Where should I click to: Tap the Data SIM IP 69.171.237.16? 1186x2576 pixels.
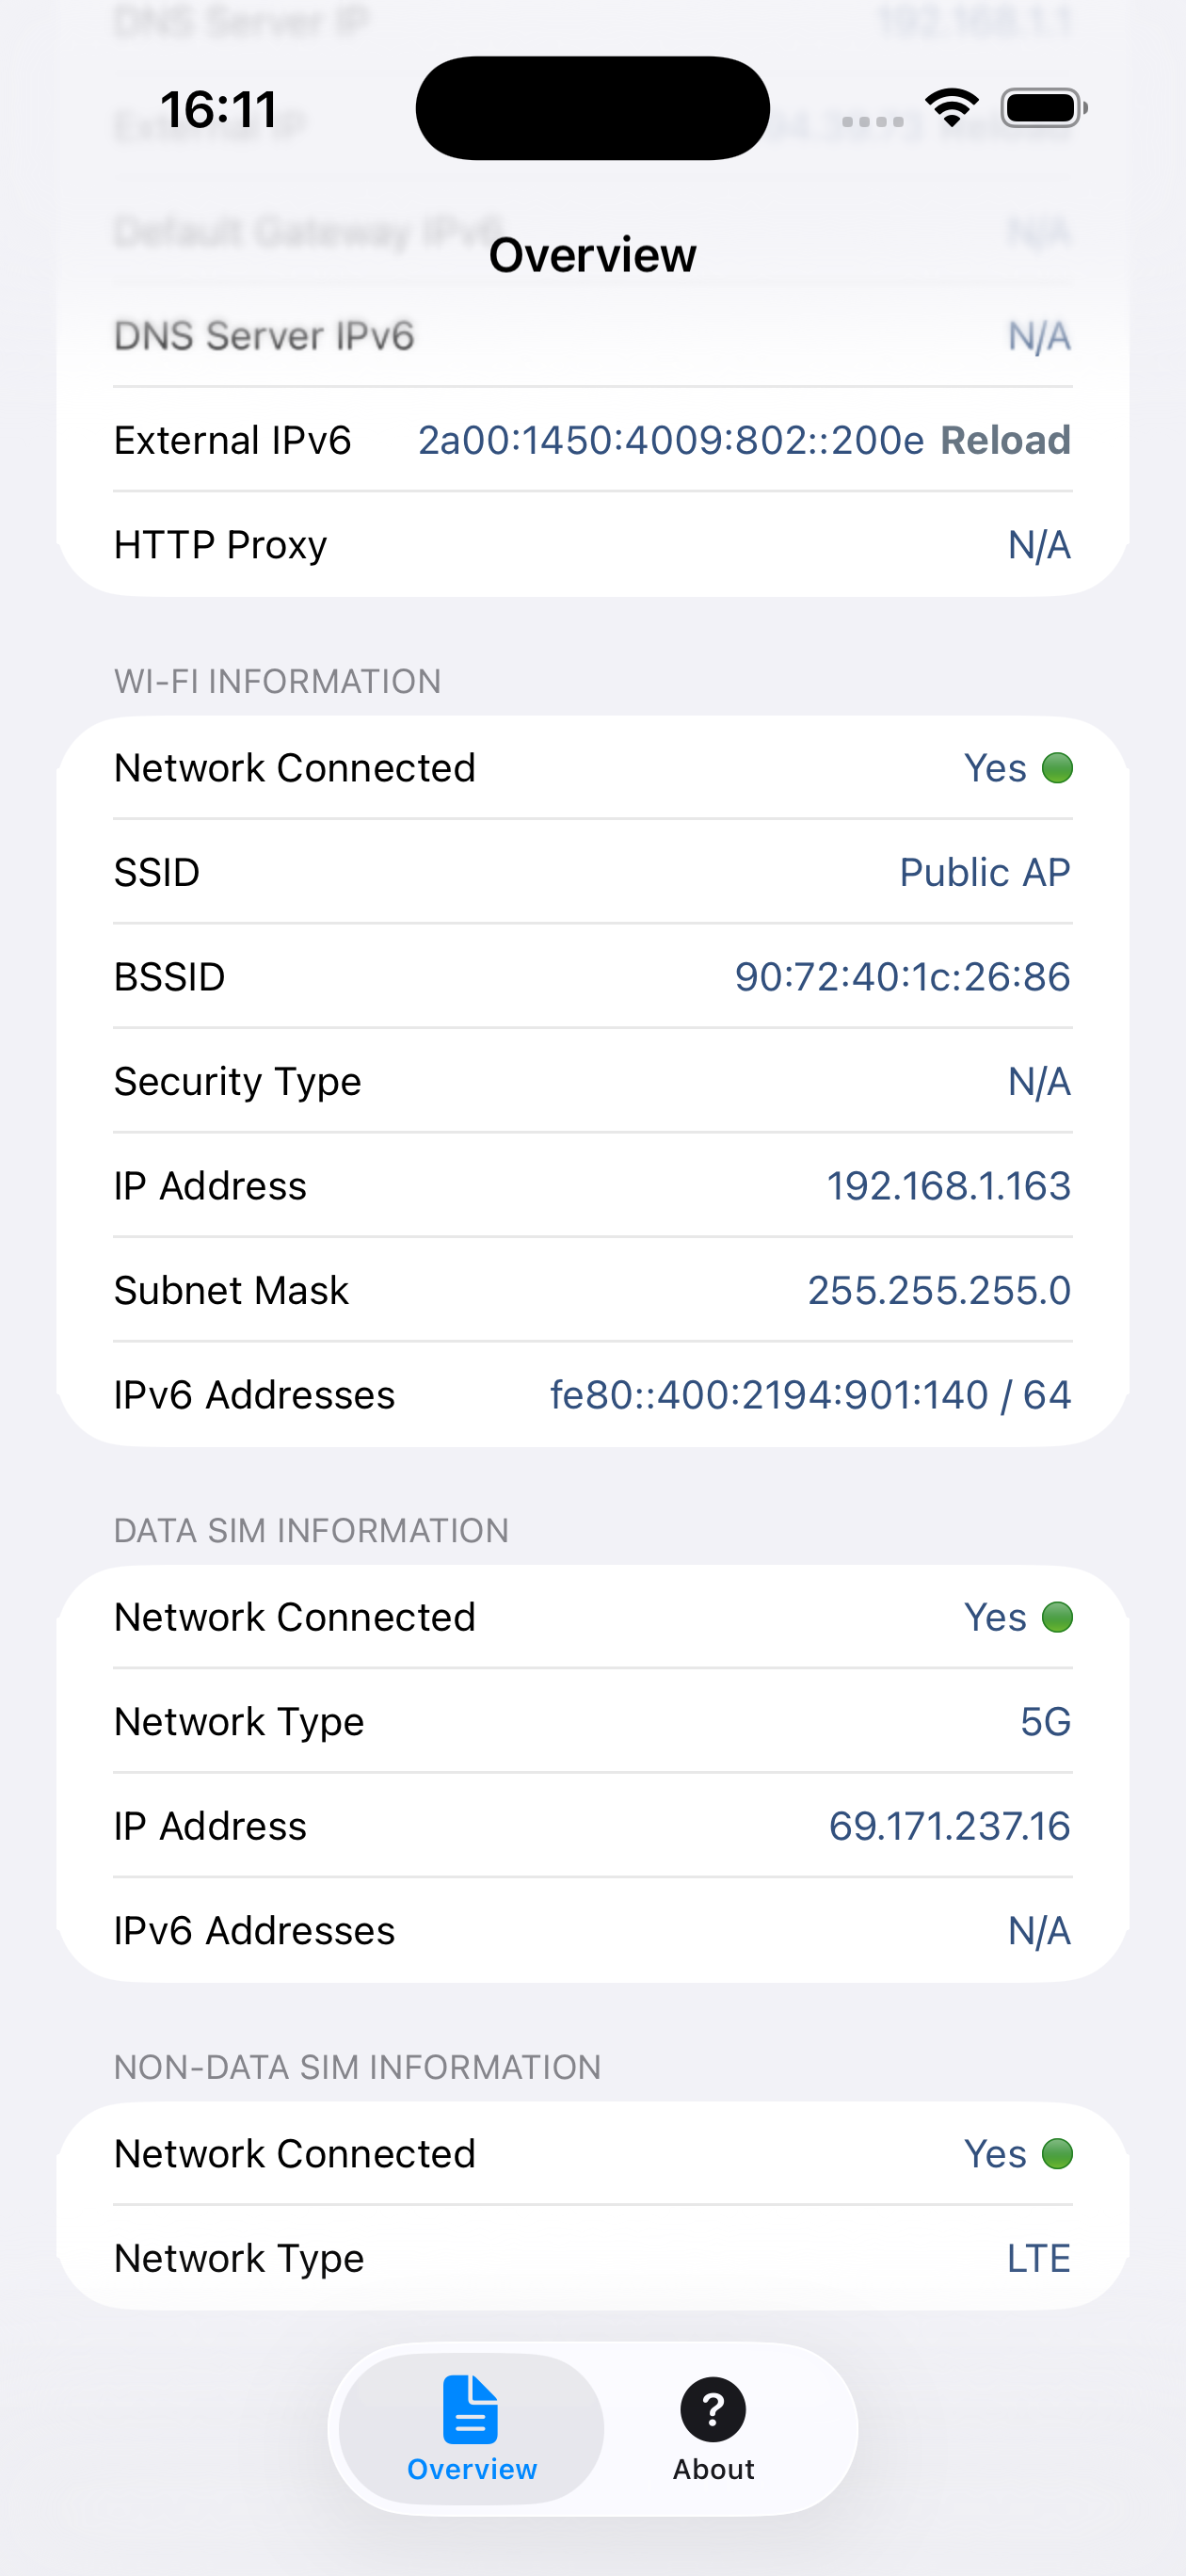click(949, 1826)
